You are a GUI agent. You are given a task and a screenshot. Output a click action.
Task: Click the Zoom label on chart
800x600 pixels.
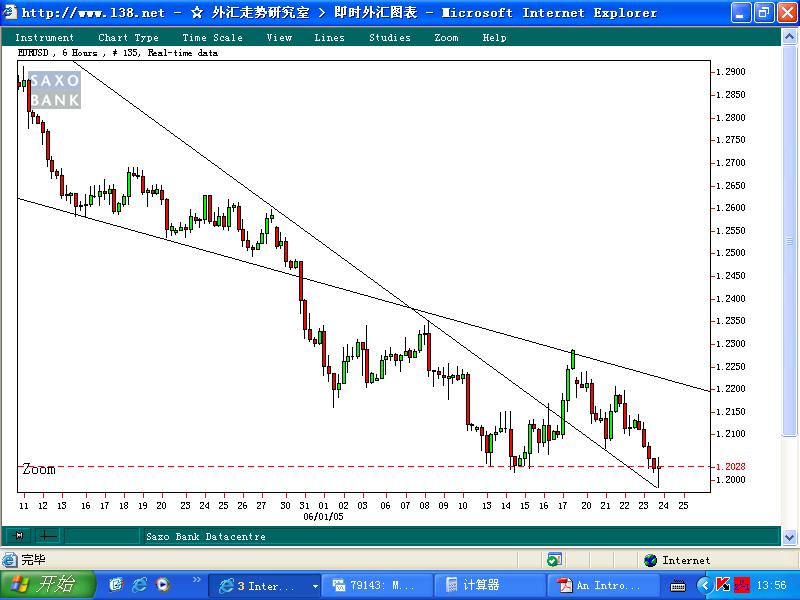39,469
